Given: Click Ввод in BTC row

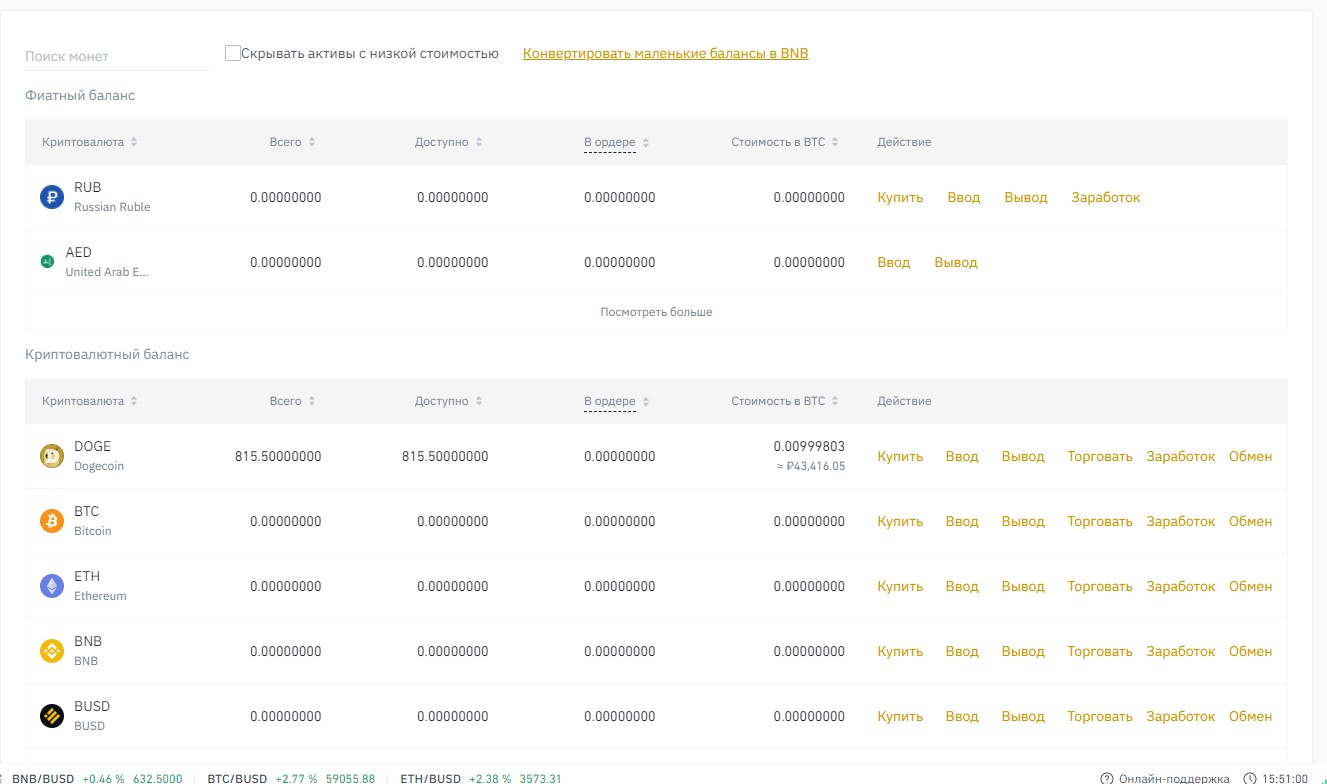Looking at the screenshot, I should [962, 521].
